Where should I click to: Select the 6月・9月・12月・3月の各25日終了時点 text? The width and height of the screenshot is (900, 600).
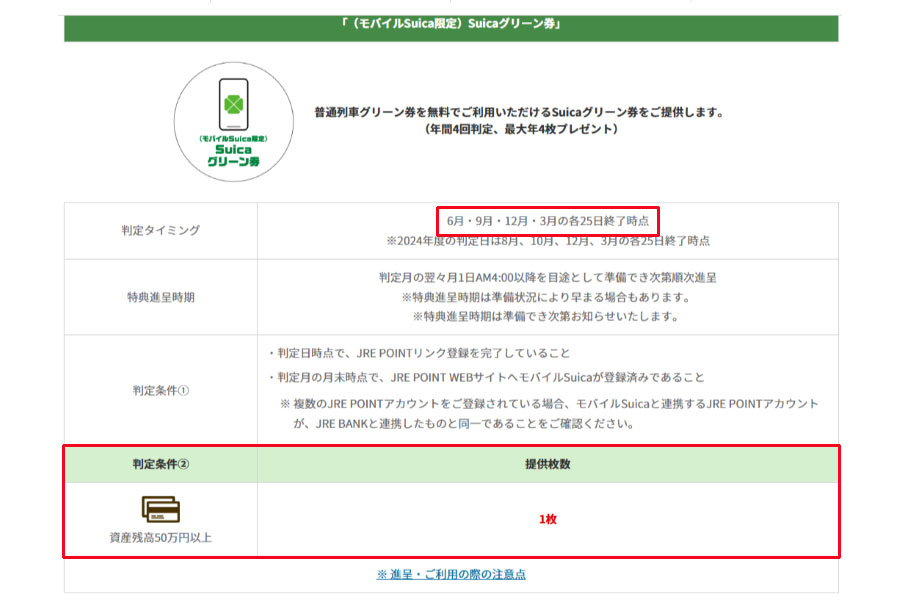click(x=548, y=220)
